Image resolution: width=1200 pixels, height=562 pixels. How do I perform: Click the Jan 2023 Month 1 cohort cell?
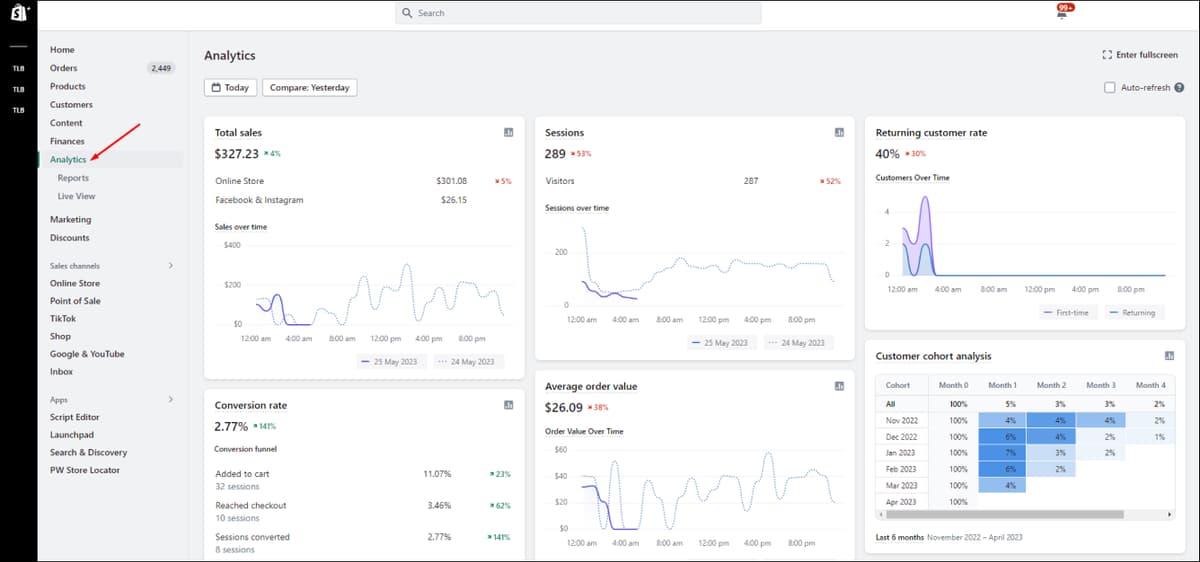tap(1002, 453)
